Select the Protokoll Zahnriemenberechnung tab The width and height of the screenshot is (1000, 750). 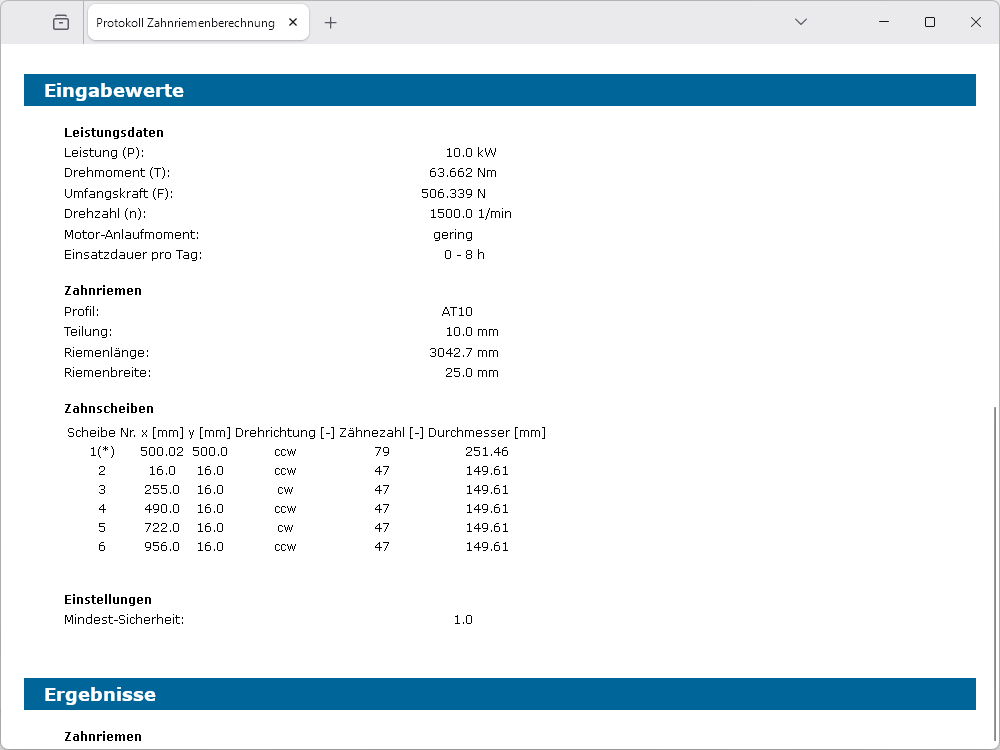185,22
